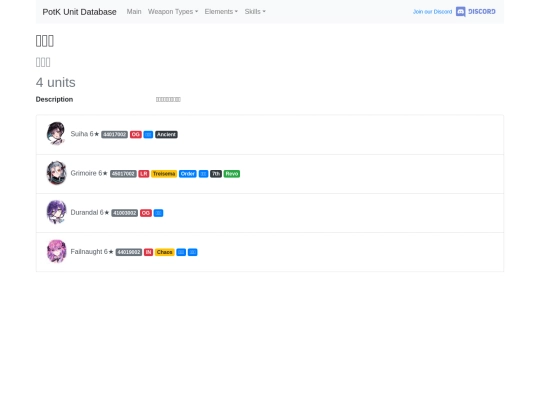Open the Elements dropdown menu
The width and height of the screenshot is (540, 405).
[221, 12]
